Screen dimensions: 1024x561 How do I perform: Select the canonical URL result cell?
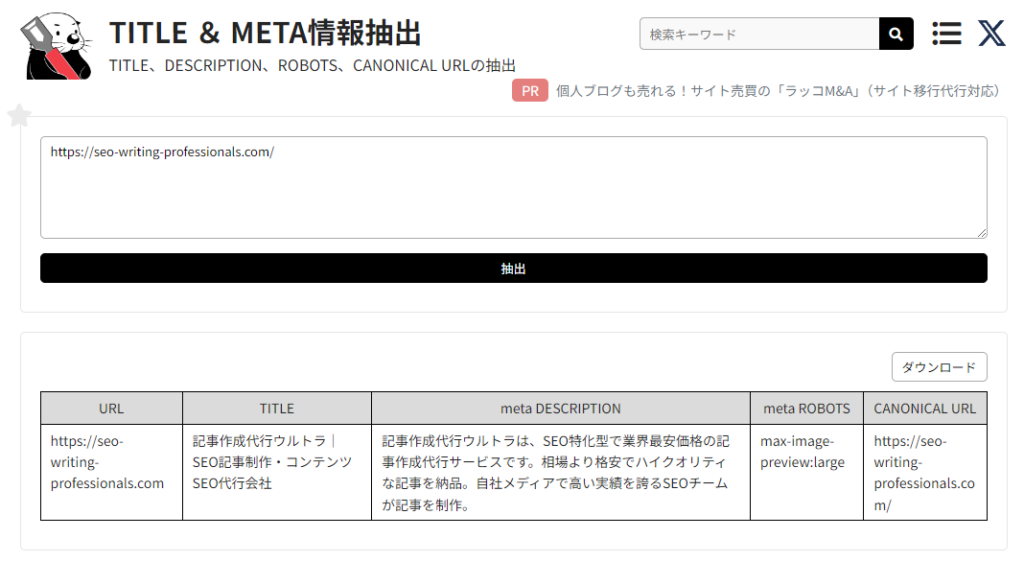925,472
